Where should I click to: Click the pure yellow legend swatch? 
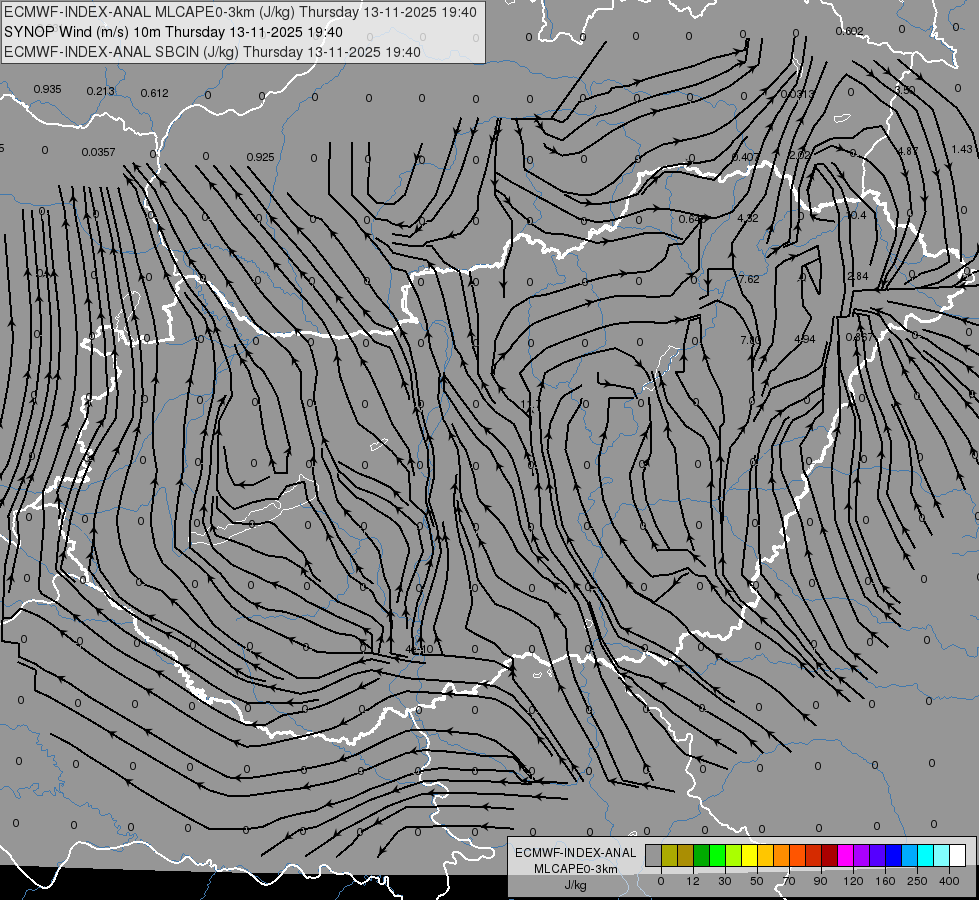point(750,855)
